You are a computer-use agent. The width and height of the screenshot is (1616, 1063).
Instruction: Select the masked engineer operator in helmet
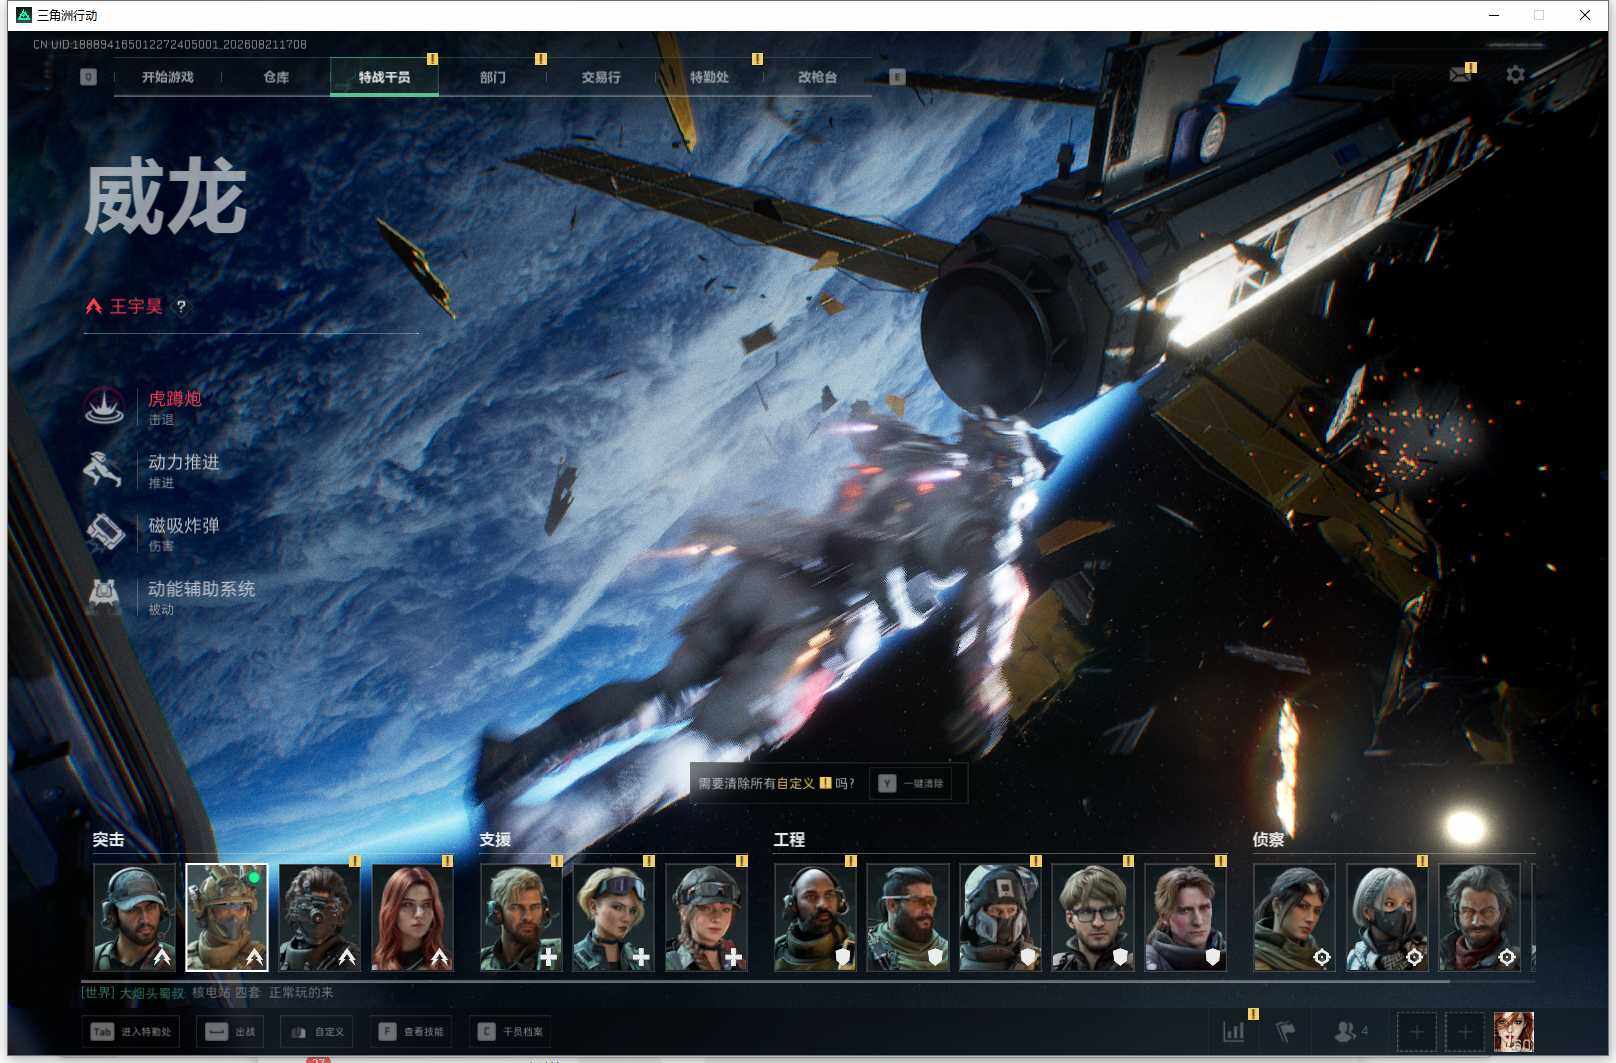(1000, 917)
